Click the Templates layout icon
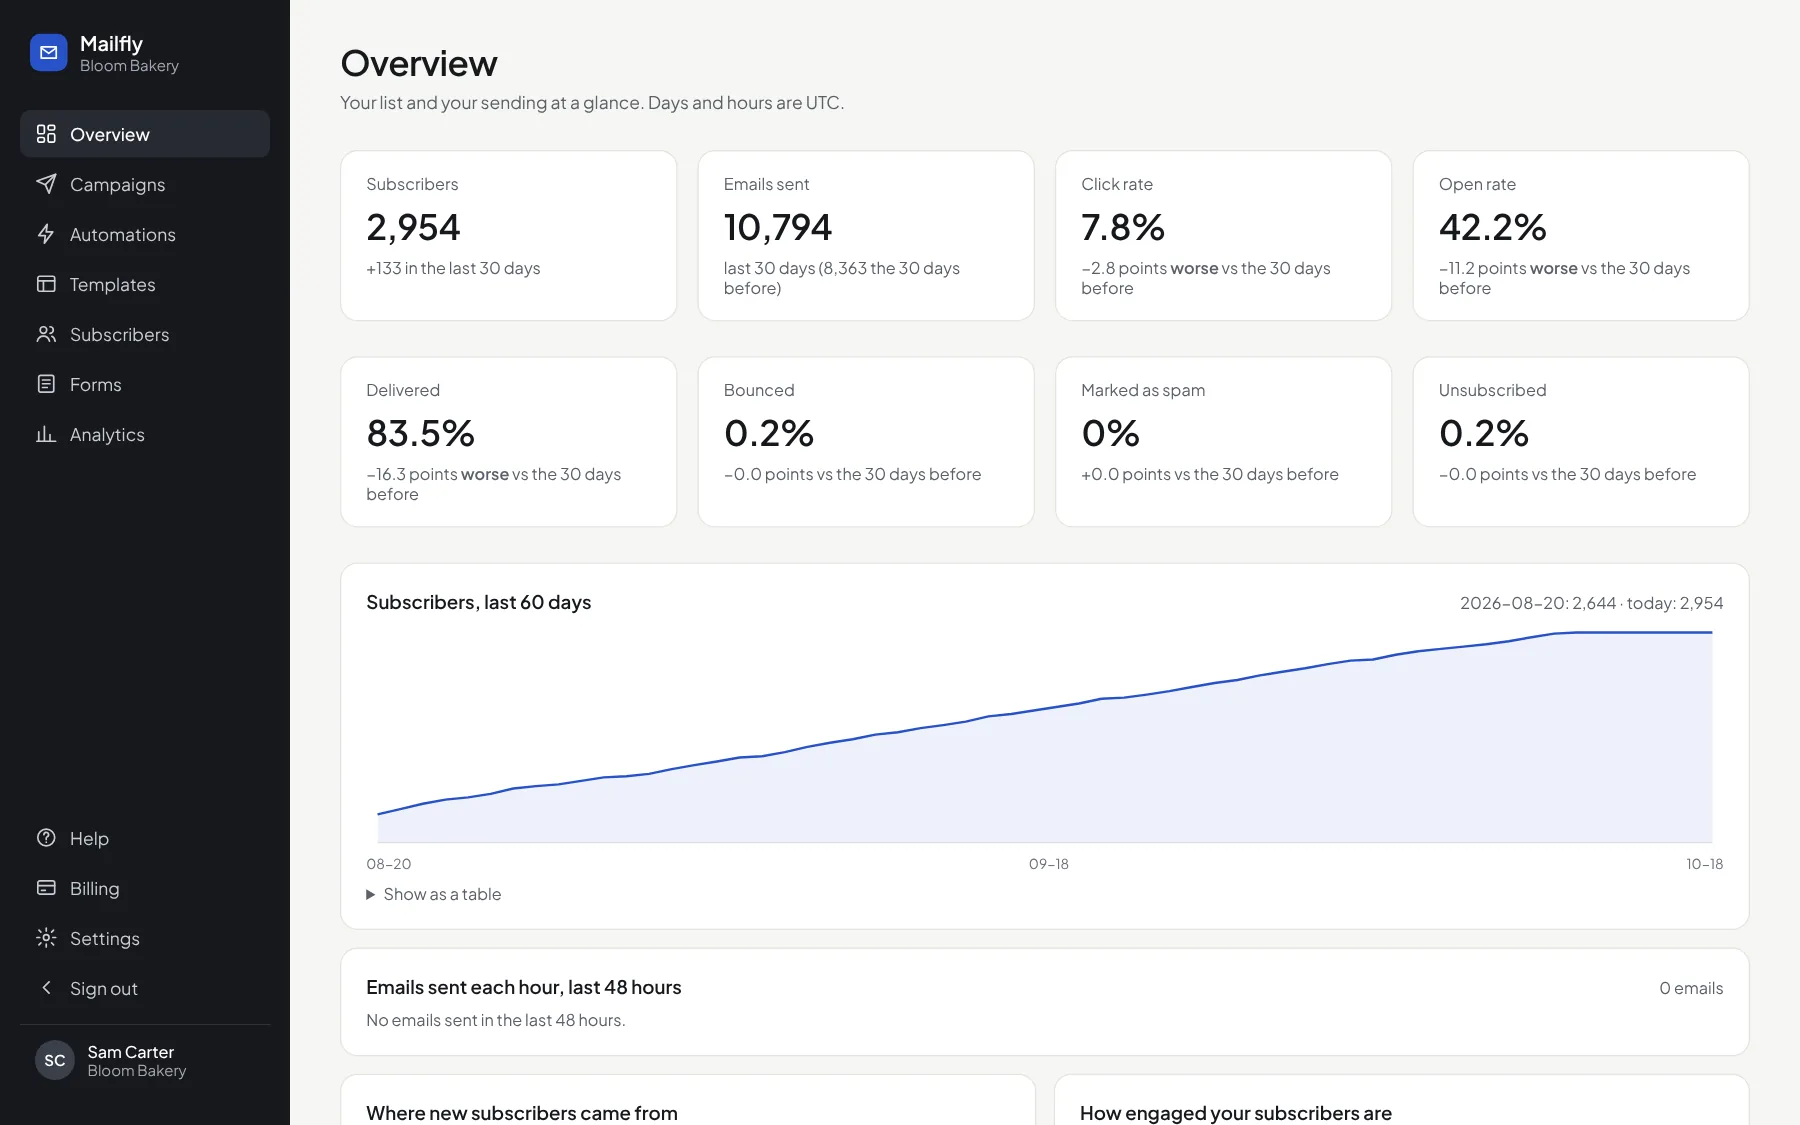This screenshot has height=1125, width=1800. pyautogui.click(x=46, y=284)
